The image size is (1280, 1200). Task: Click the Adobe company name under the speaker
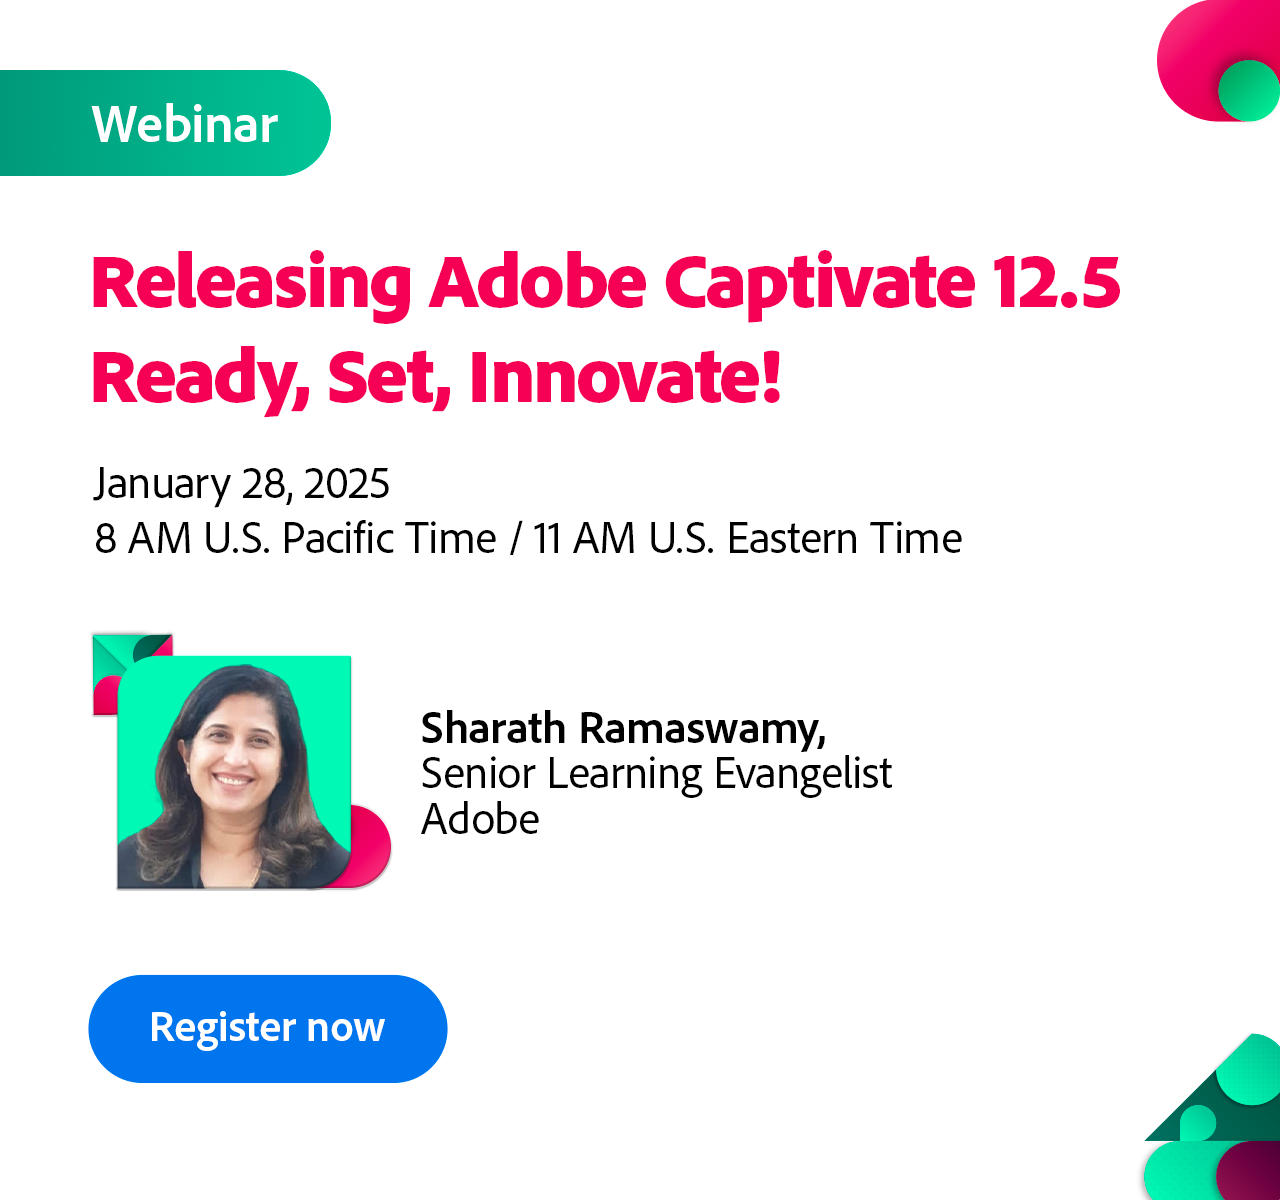(480, 819)
